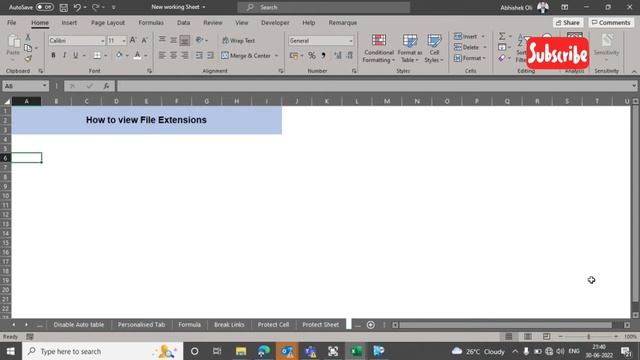
Task: Click the Orientation text-angle icon
Action: coord(199,40)
